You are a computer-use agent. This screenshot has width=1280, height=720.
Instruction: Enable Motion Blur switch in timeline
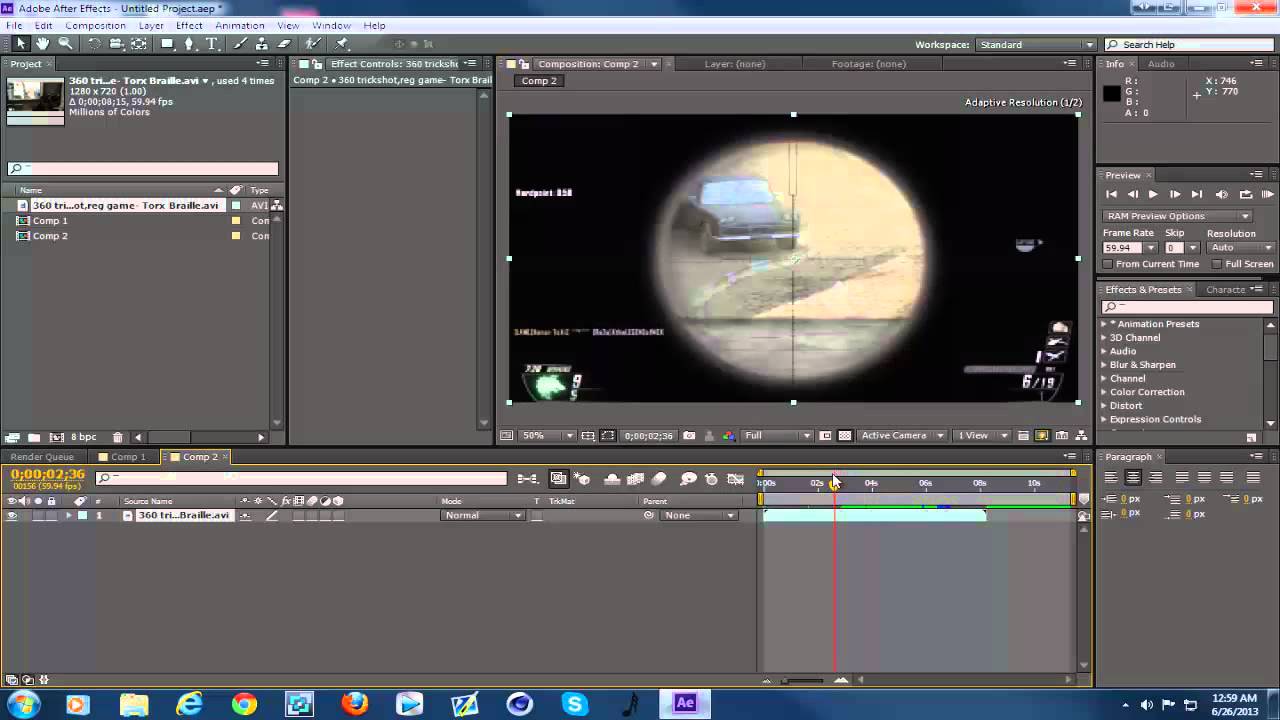tap(659, 480)
